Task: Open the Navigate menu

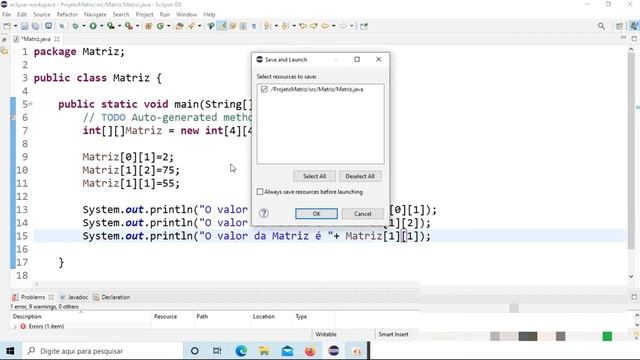Action: coord(95,14)
